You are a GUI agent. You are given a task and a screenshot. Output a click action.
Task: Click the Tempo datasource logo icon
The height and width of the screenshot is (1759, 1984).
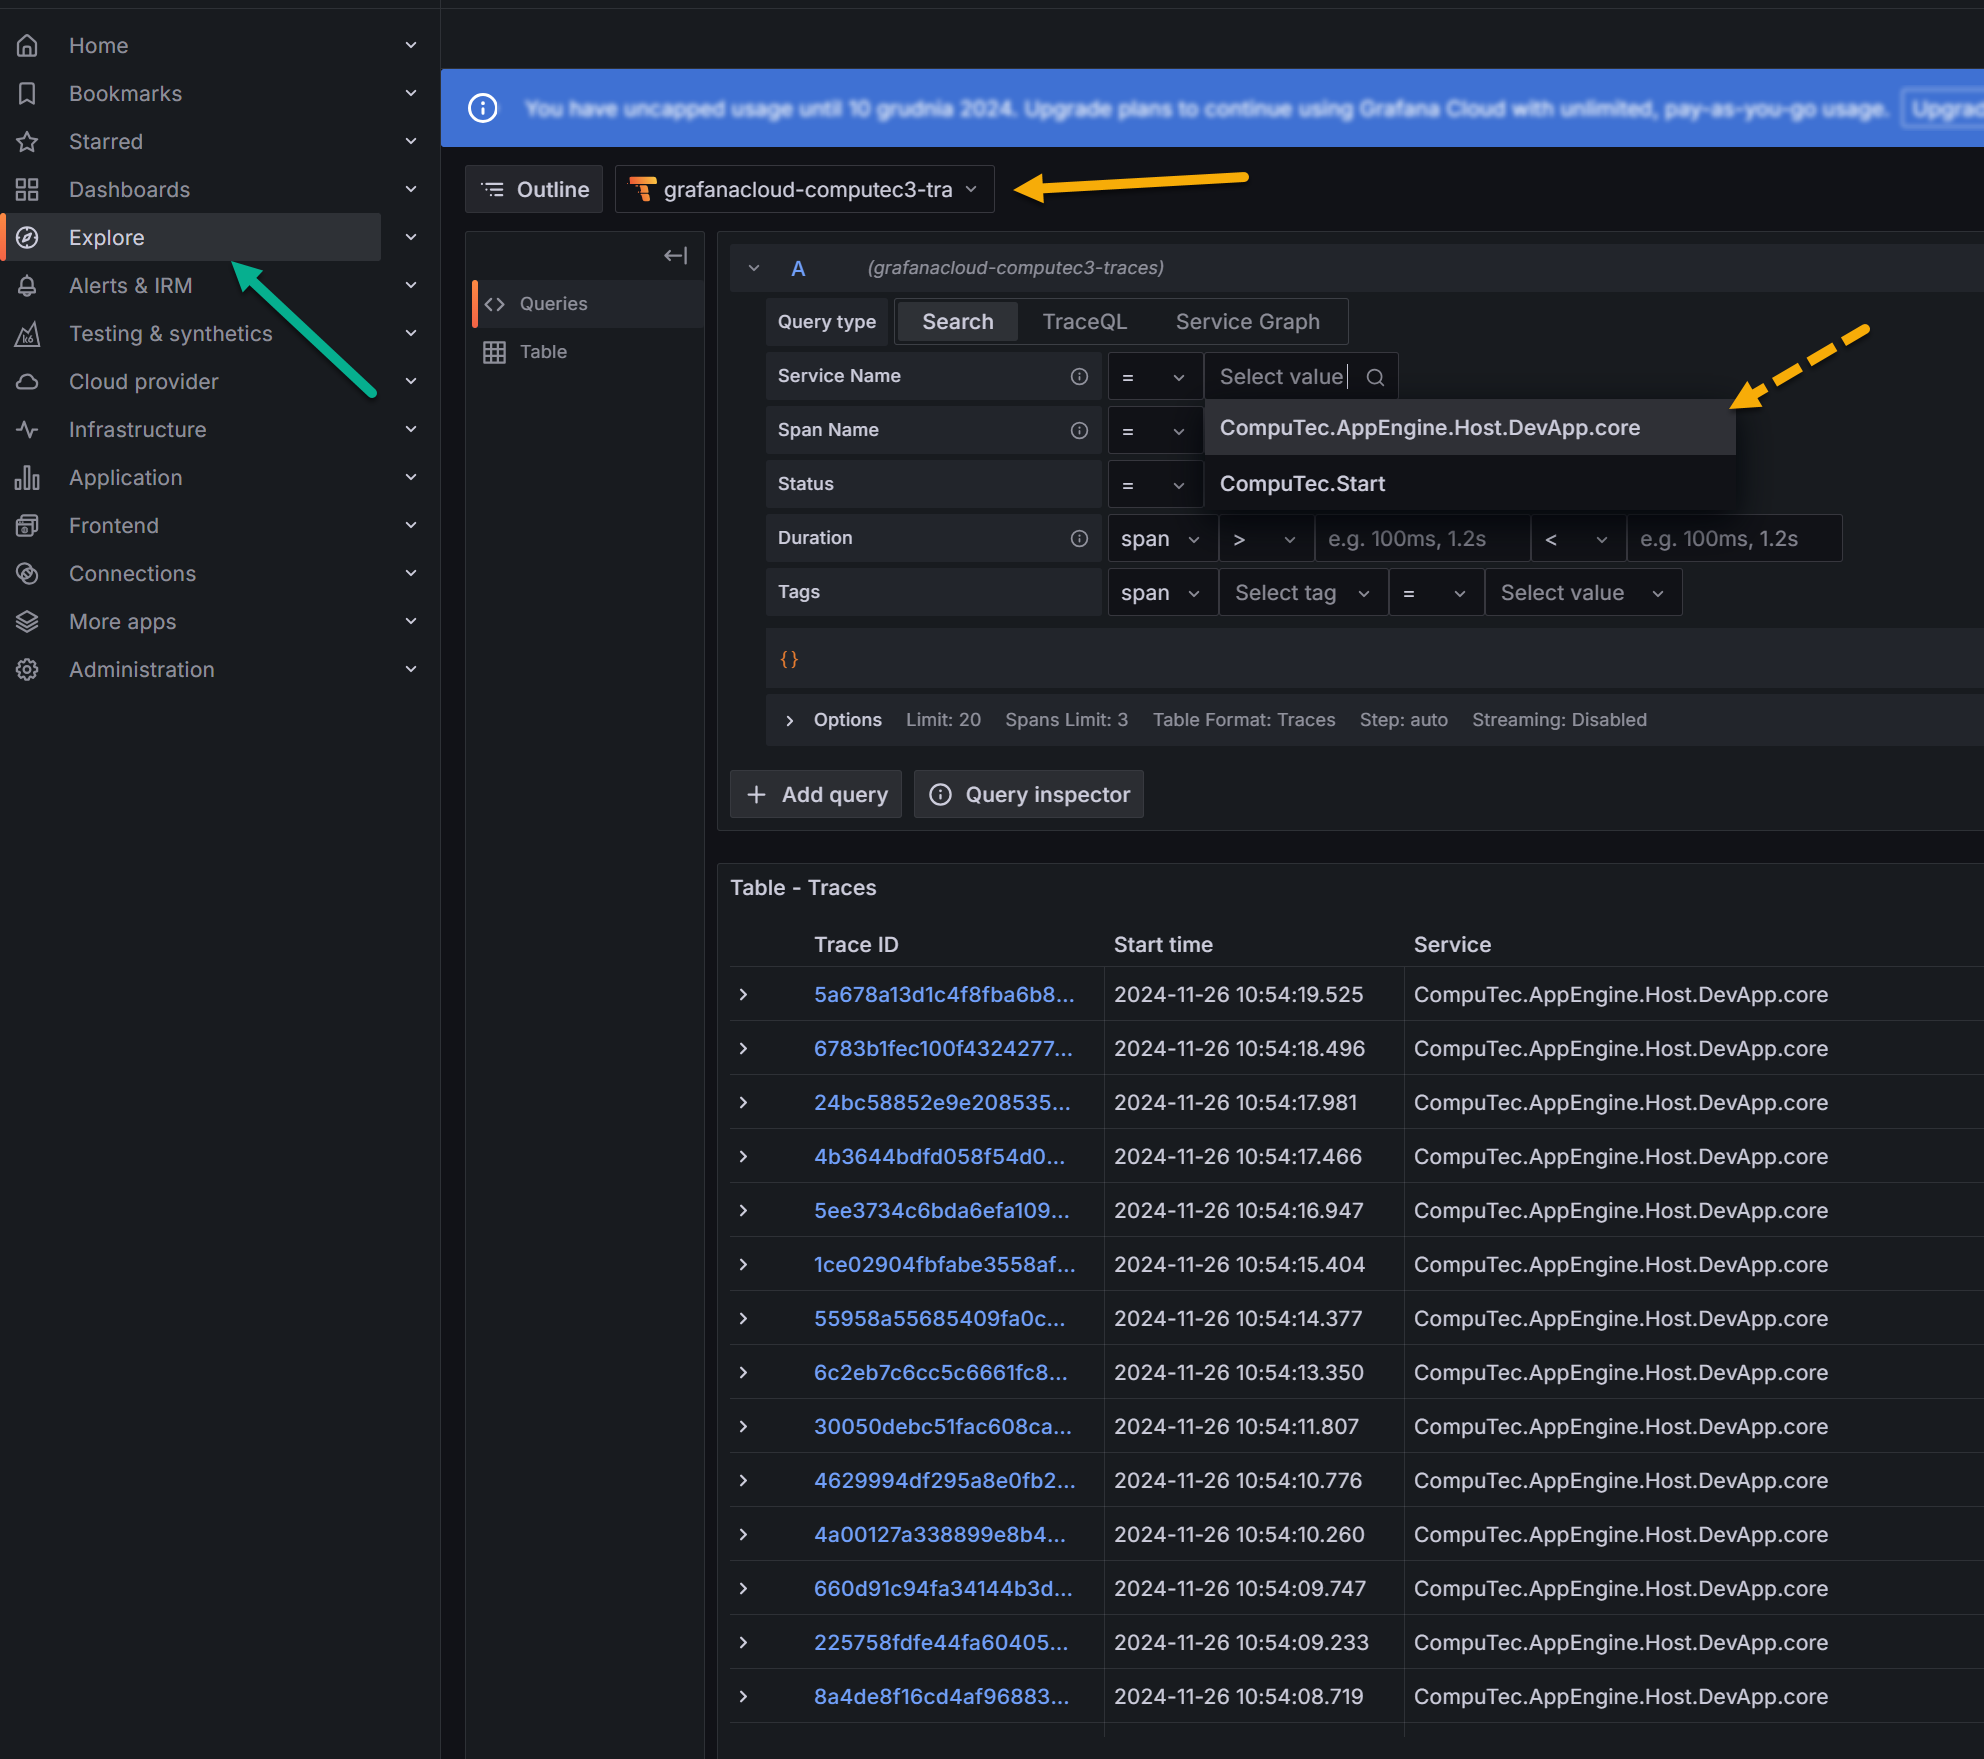click(642, 189)
